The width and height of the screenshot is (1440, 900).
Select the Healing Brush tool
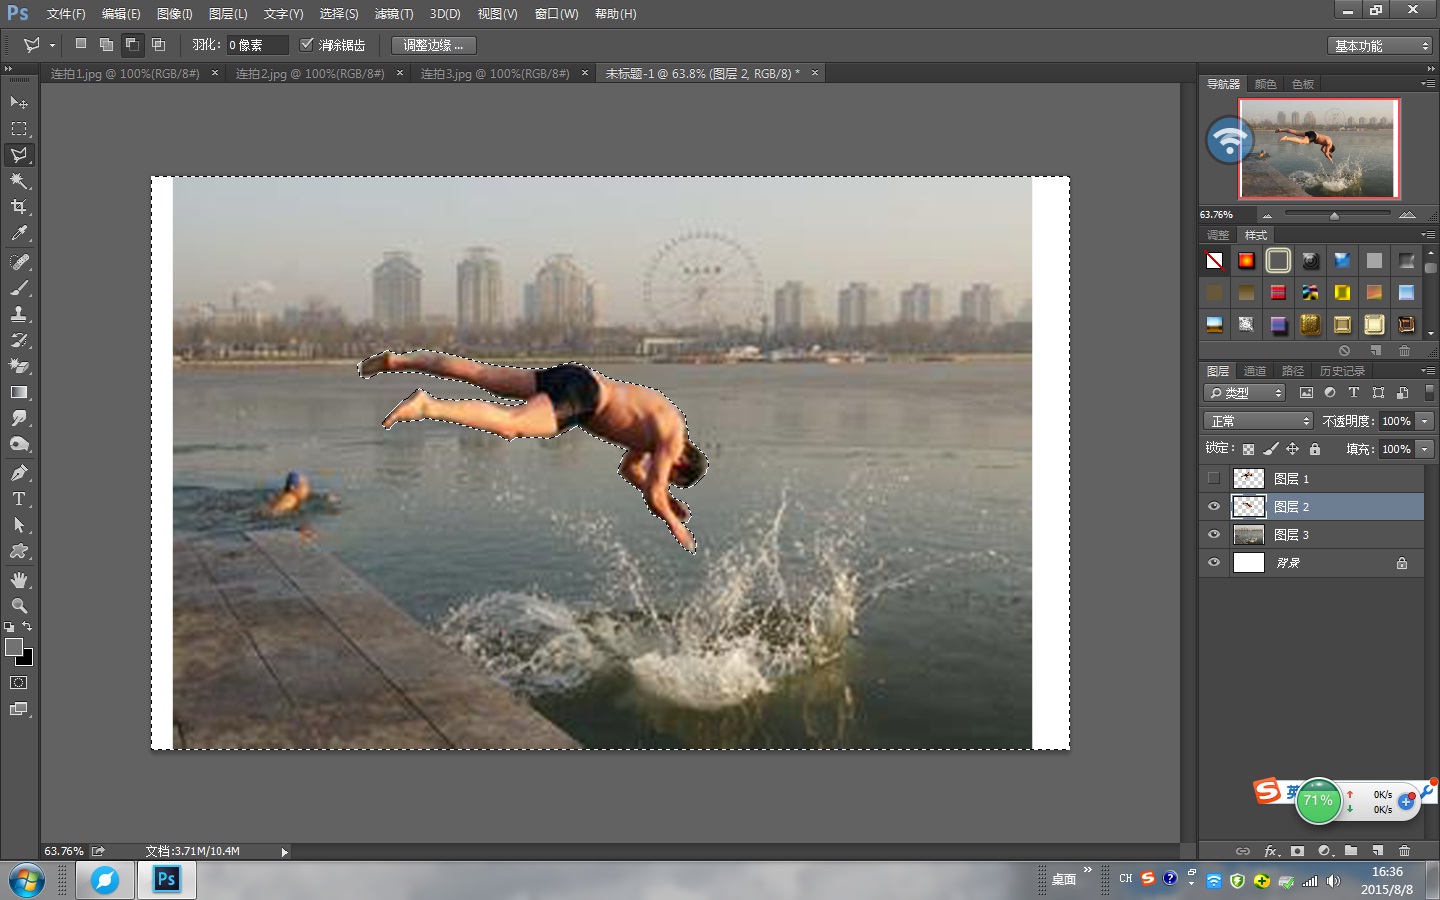(x=19, y=262)
